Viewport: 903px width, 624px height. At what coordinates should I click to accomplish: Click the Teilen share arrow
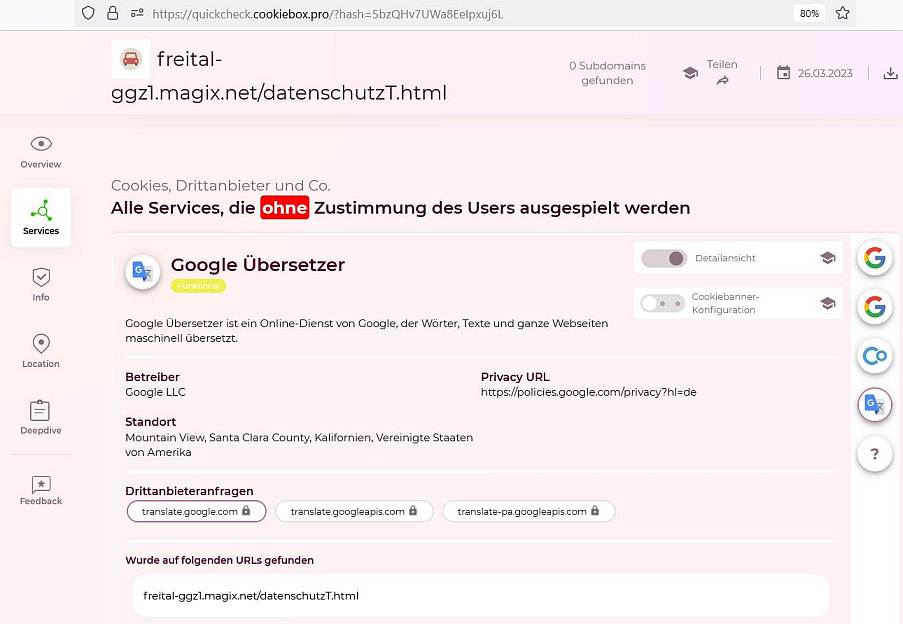(722, 81)
